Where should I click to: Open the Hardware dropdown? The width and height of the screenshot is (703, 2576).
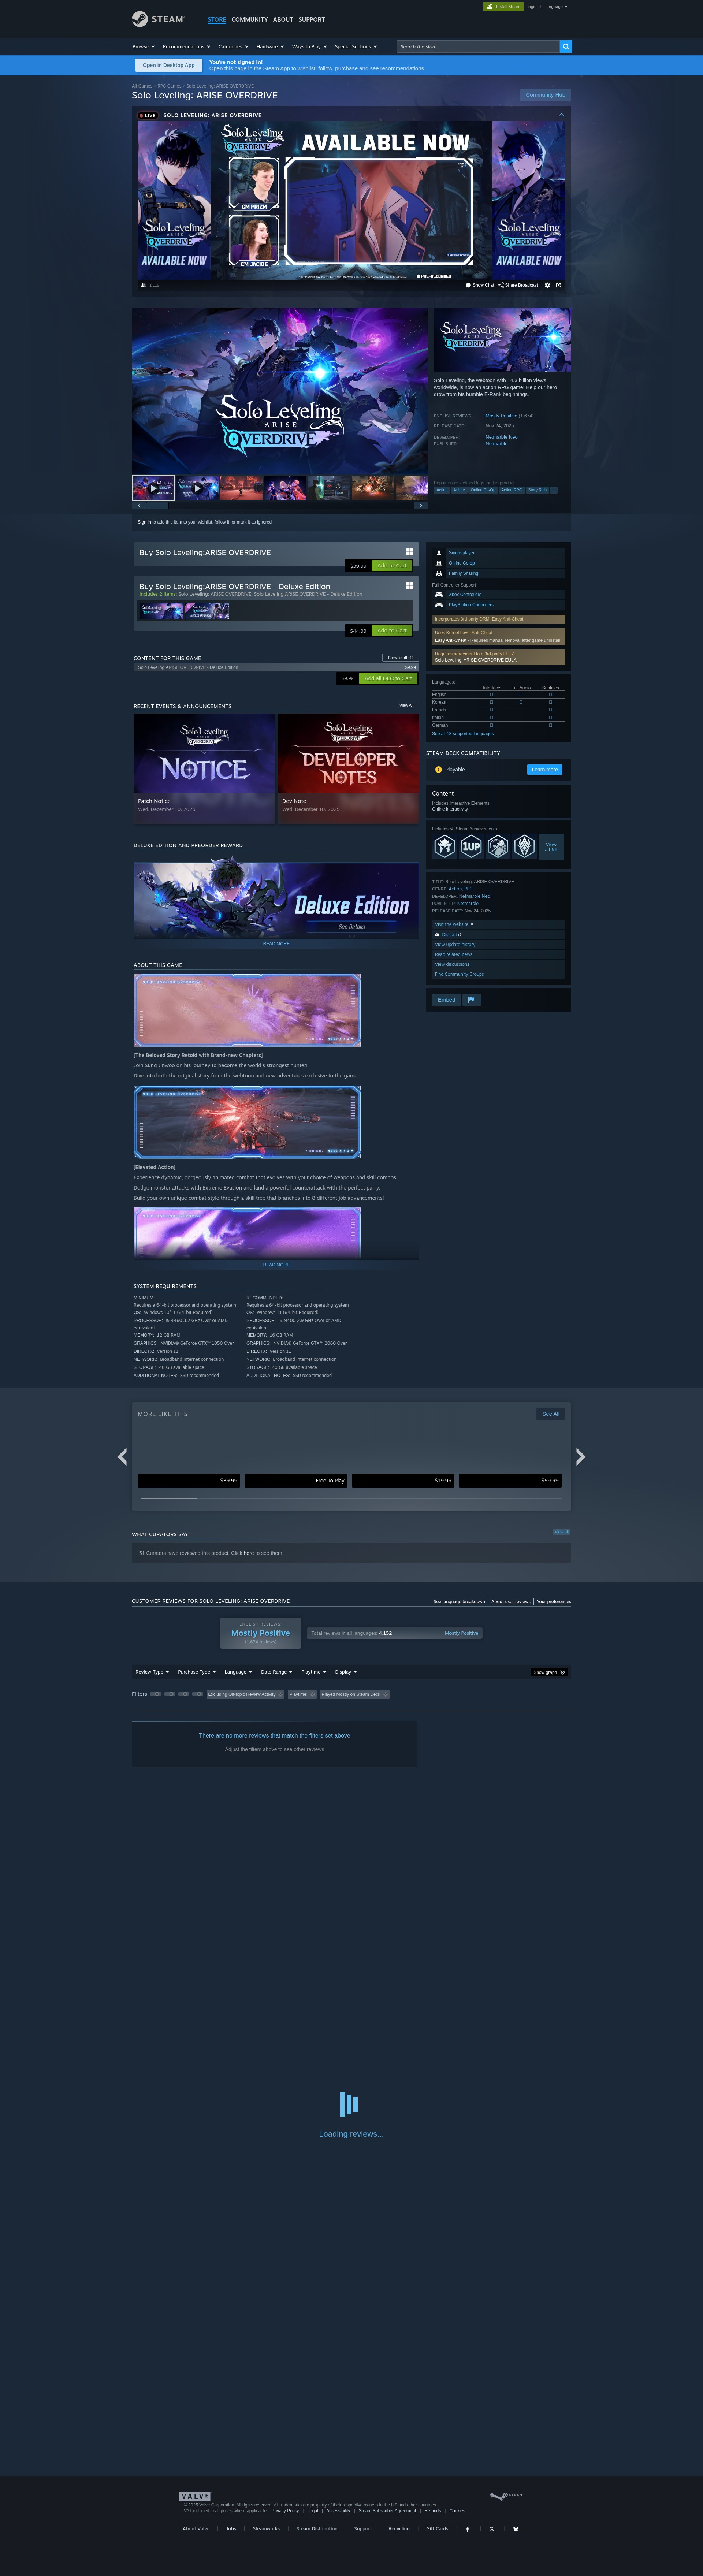pyautogui.click(x=270, y=46)
